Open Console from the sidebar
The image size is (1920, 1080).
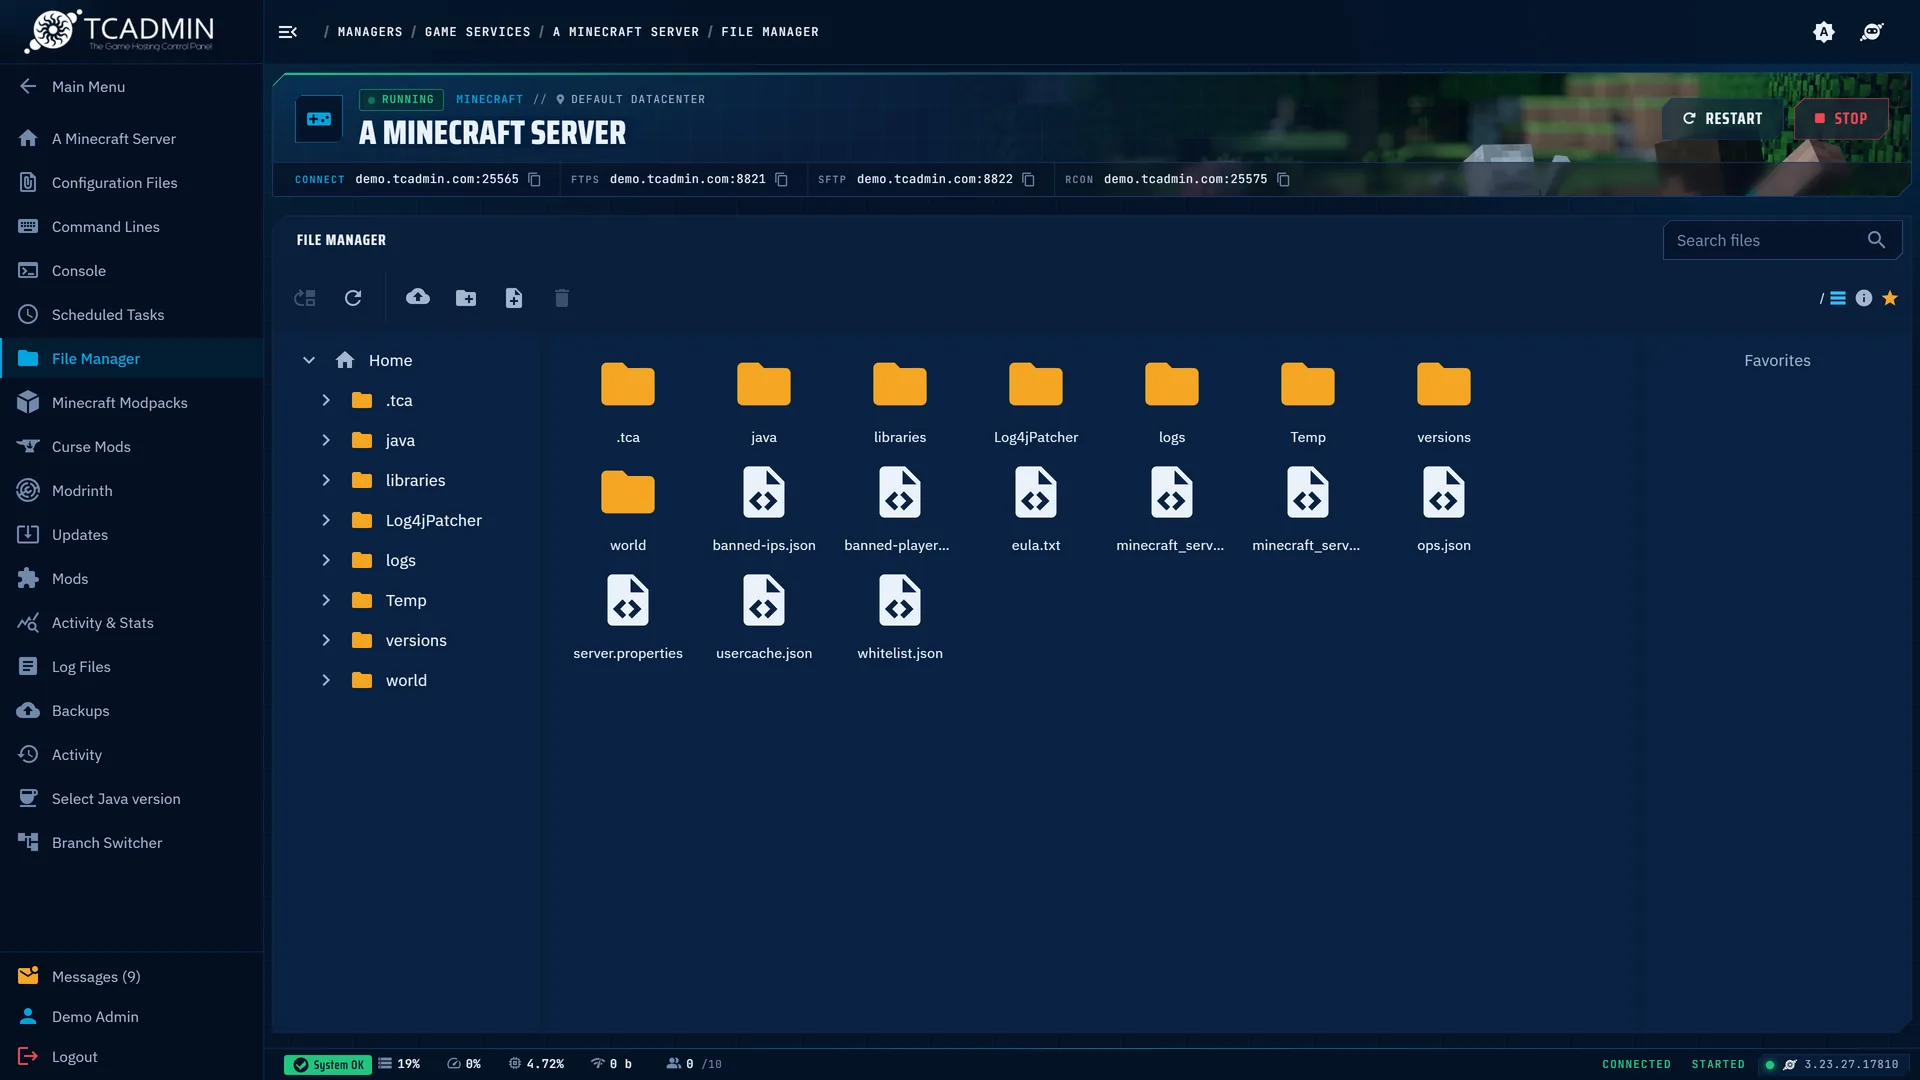tap(132, 270)
